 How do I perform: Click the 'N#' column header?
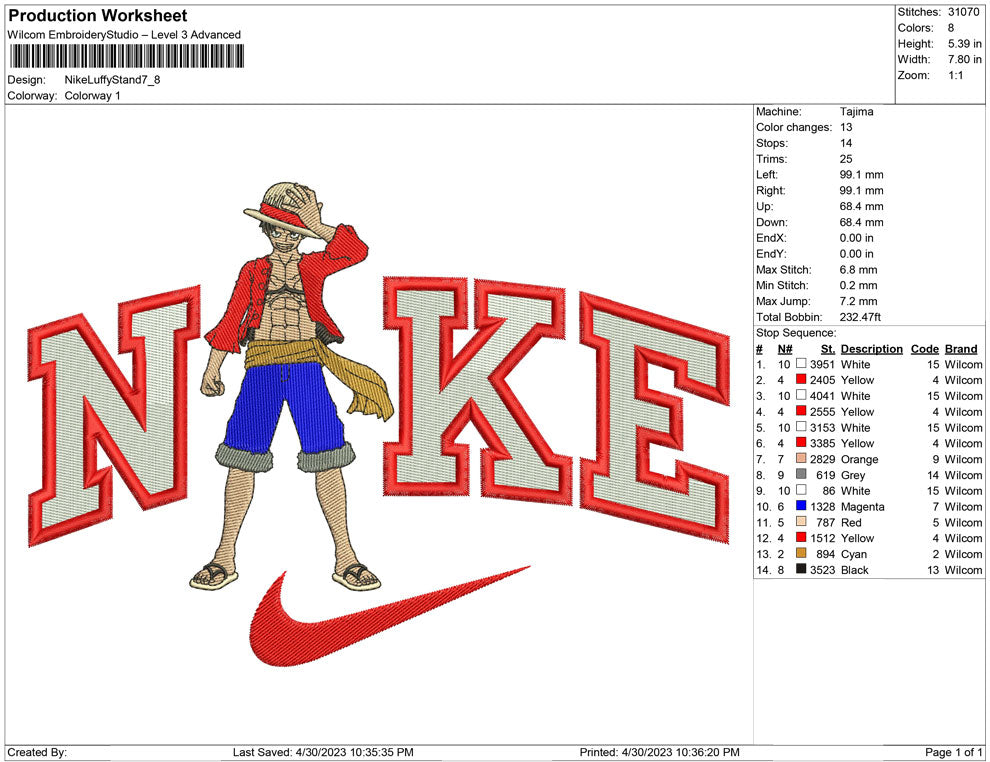[x=785, y=349]
